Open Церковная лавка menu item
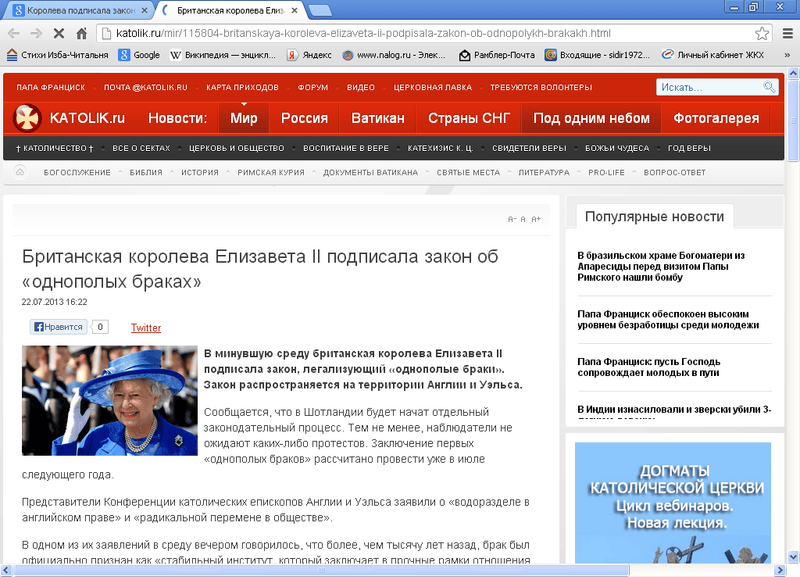The image size is (800, 577). [433, 87]
